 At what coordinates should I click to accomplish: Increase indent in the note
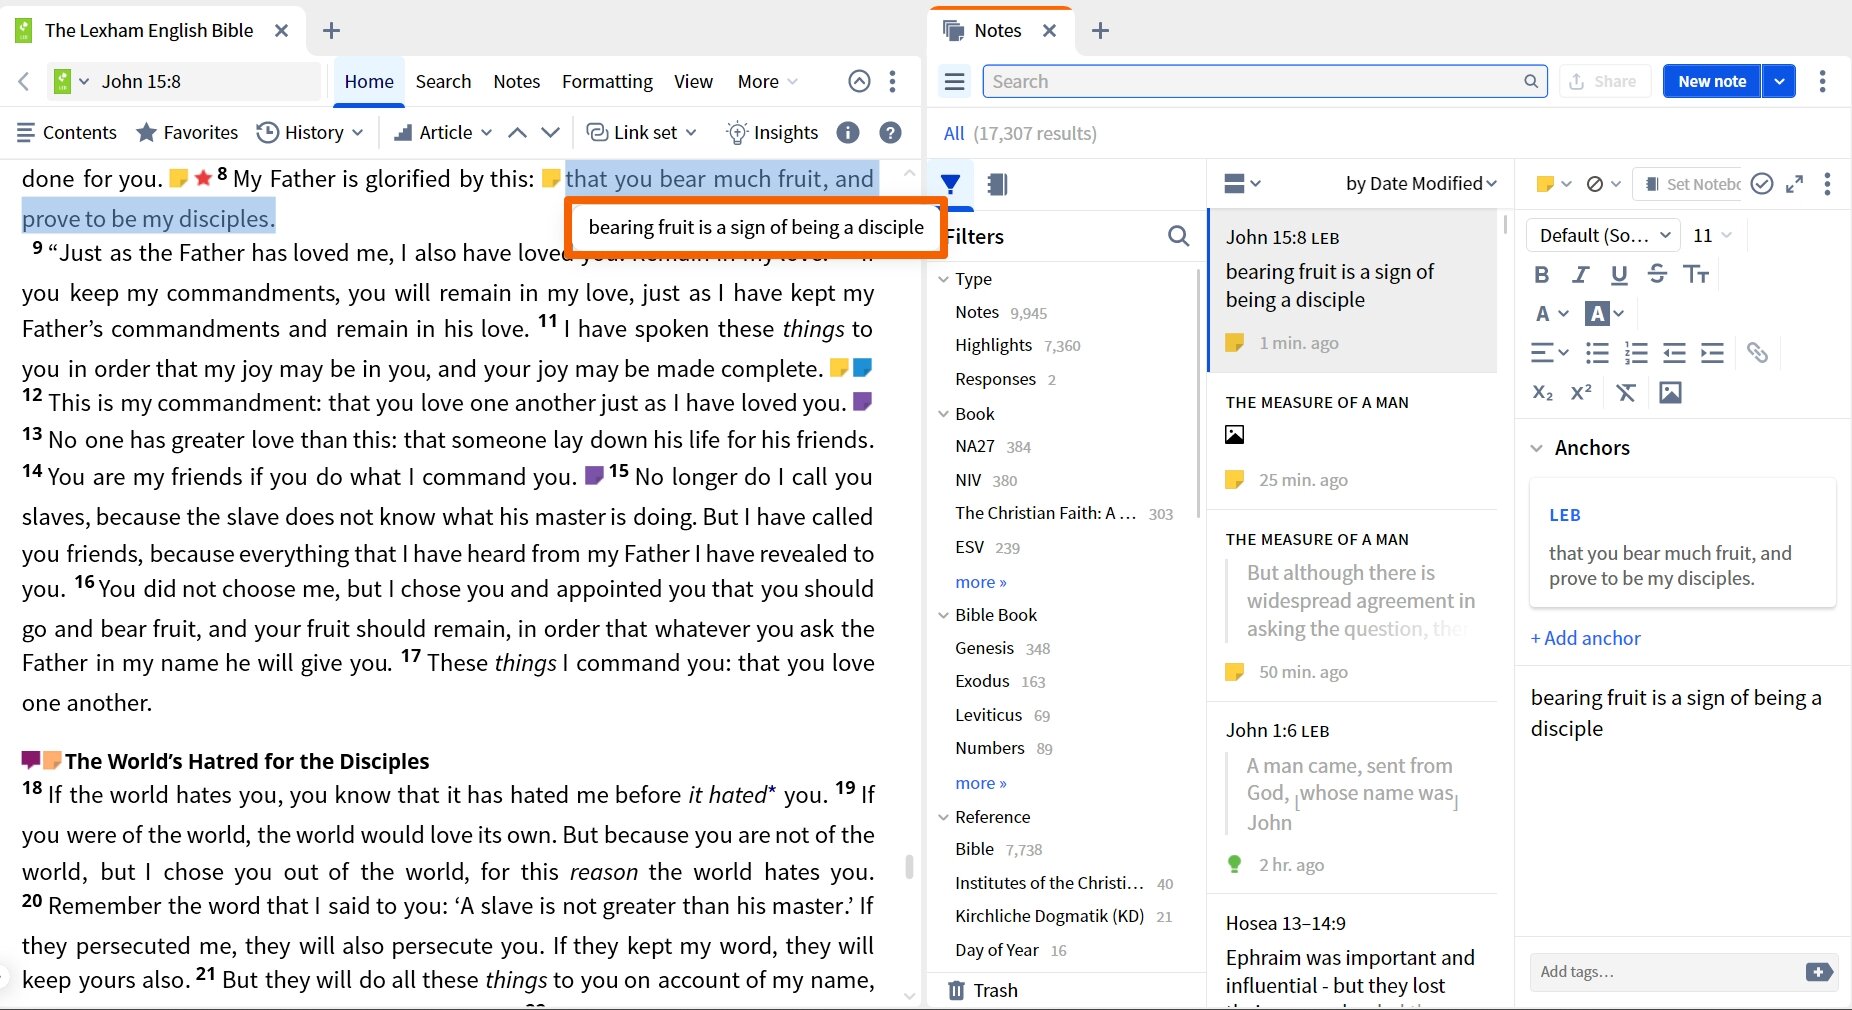pyautogui.click(x=1712, y=352)
